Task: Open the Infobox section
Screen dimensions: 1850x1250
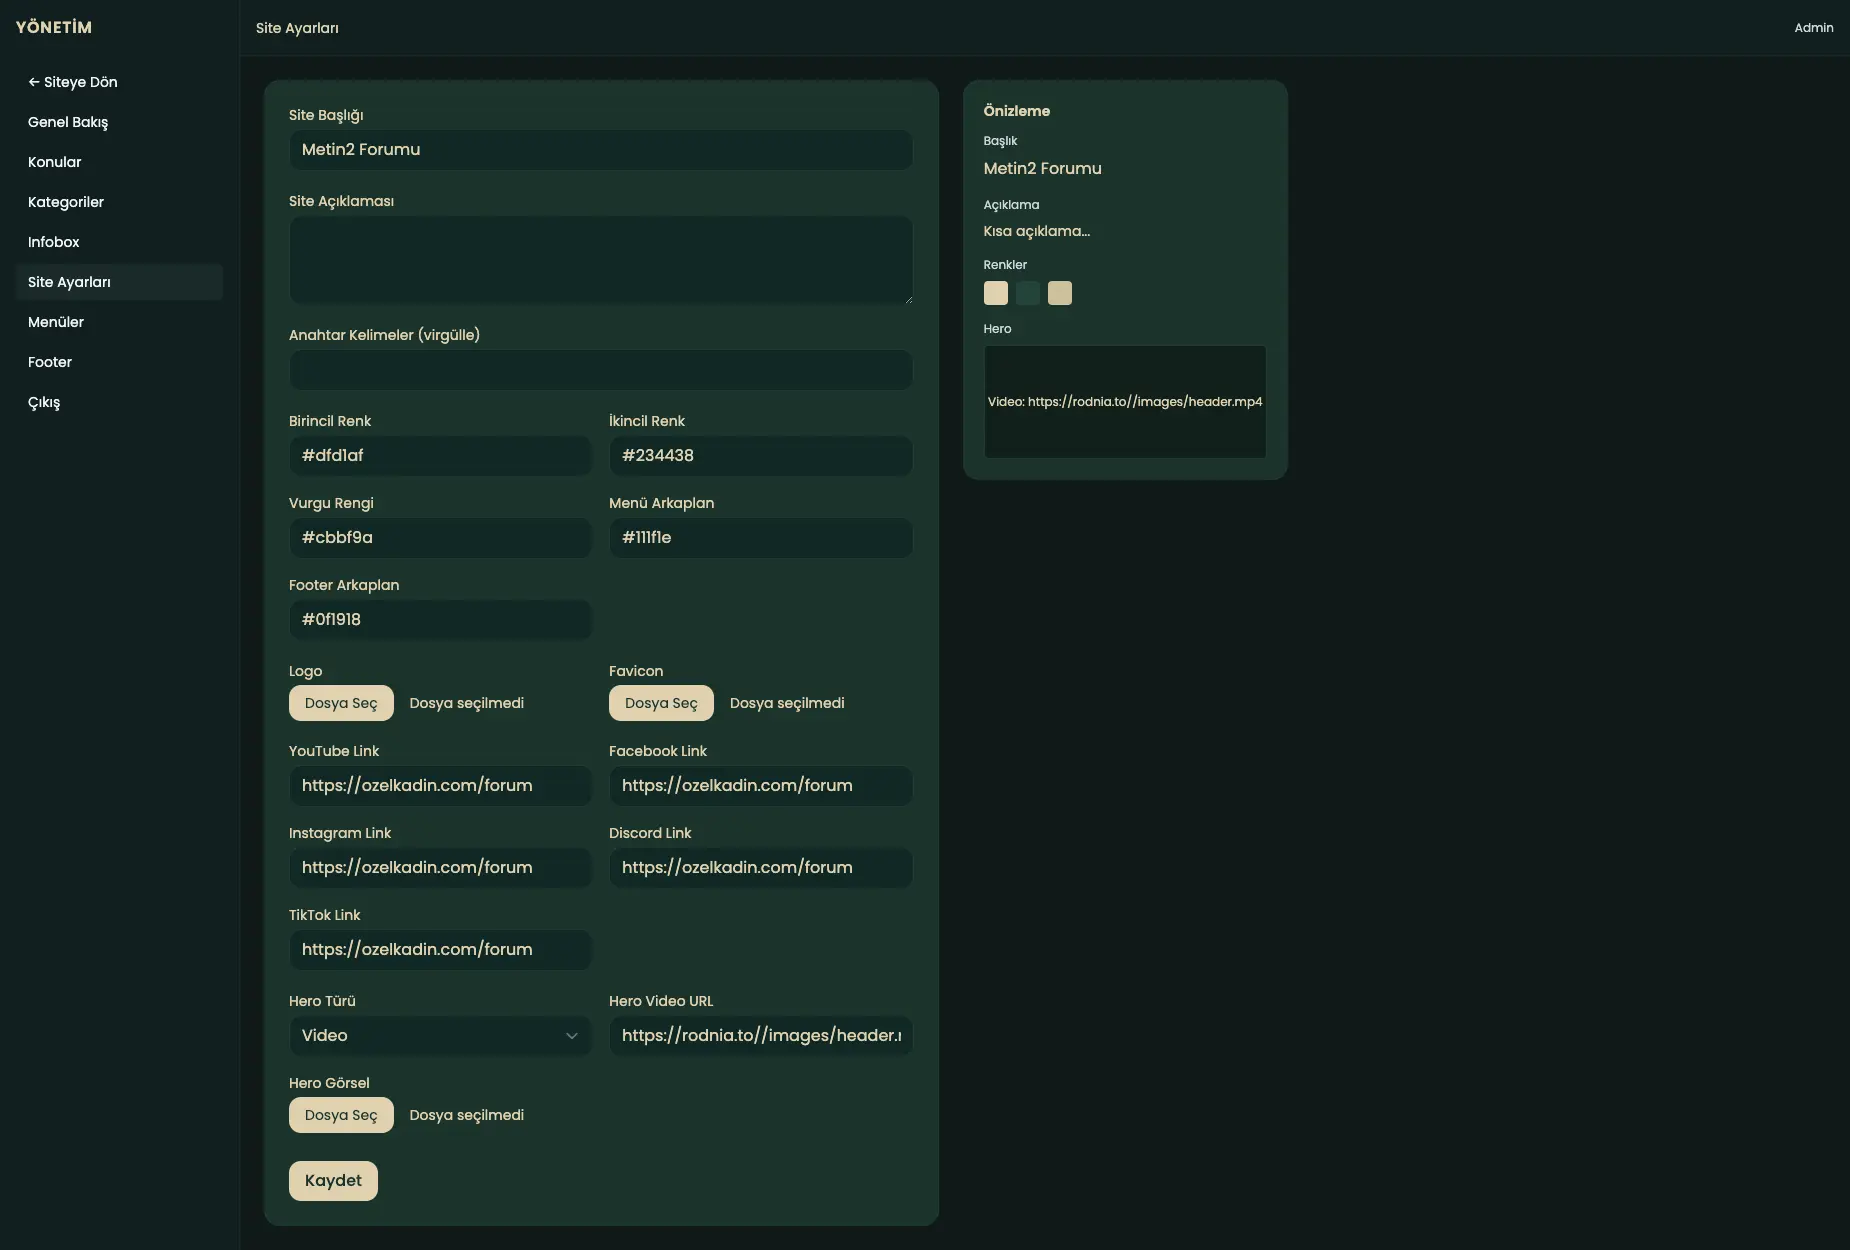Action: pos(54,242)
